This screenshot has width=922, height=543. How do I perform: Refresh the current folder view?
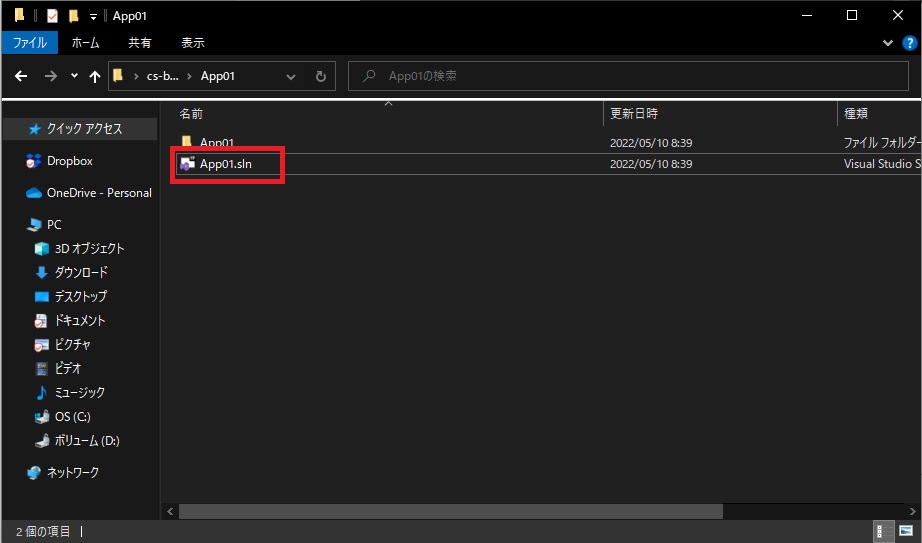[320, 76]
